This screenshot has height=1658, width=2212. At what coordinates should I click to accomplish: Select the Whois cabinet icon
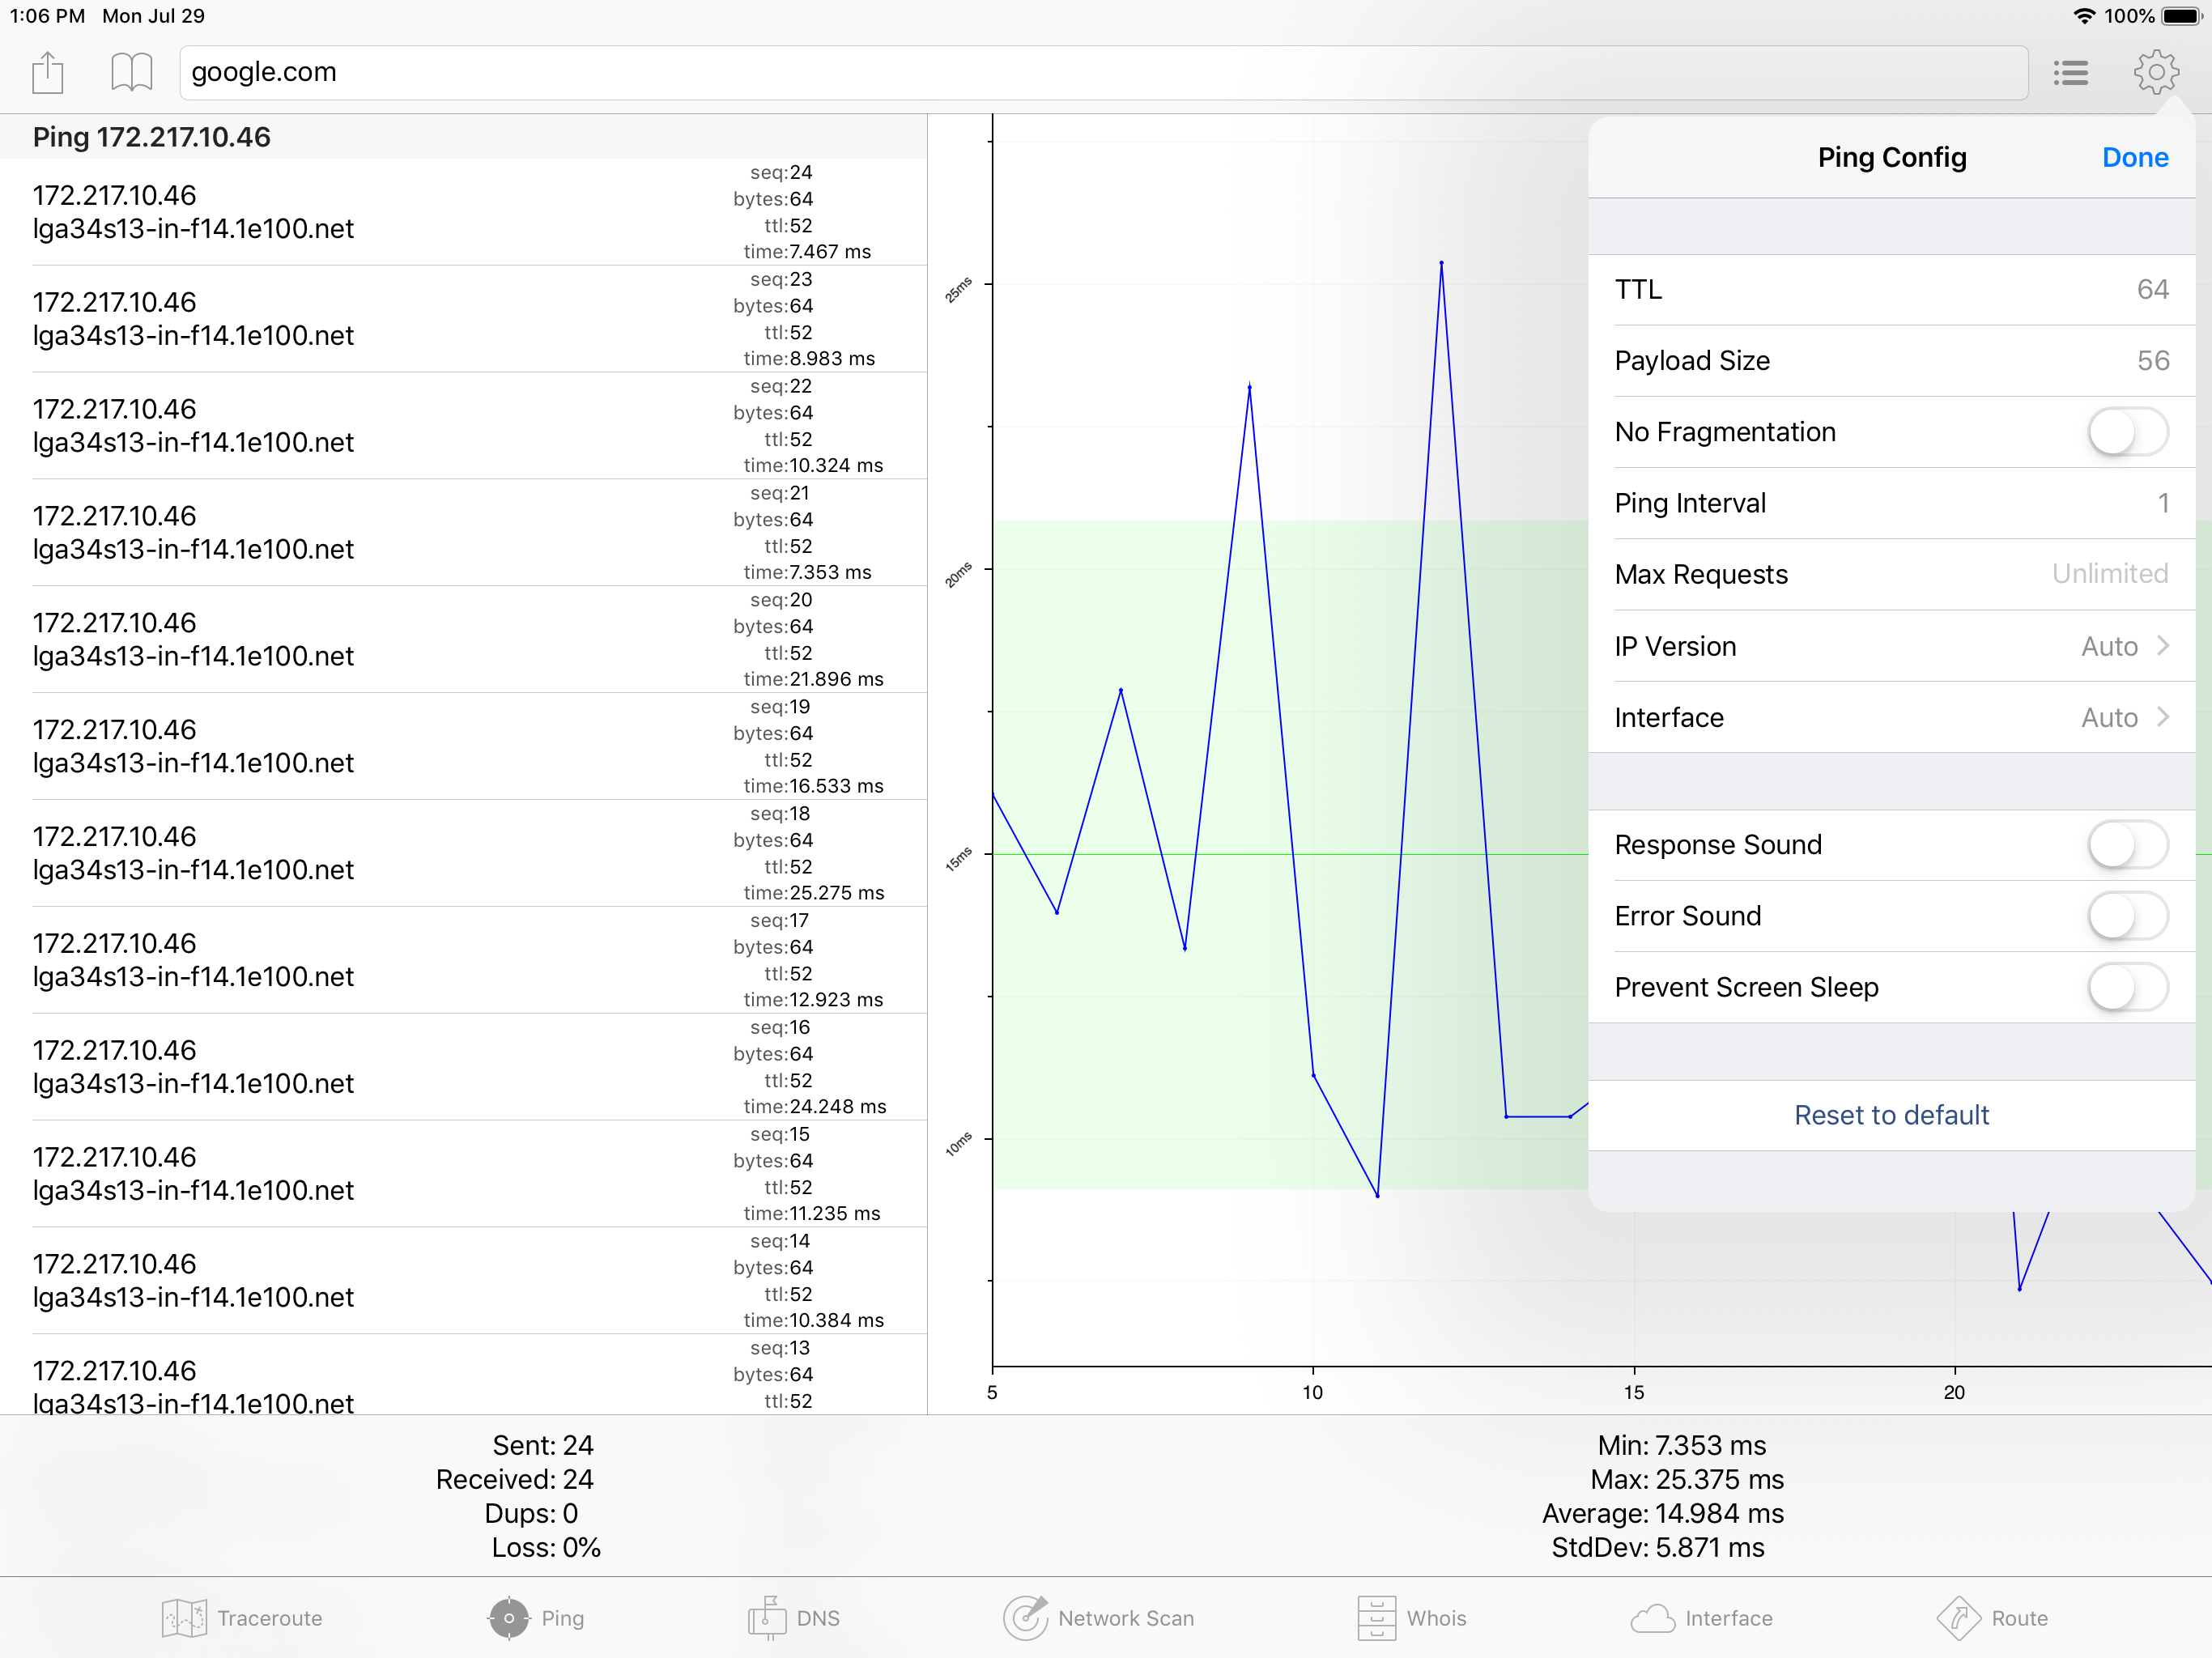[1376, 1617]
